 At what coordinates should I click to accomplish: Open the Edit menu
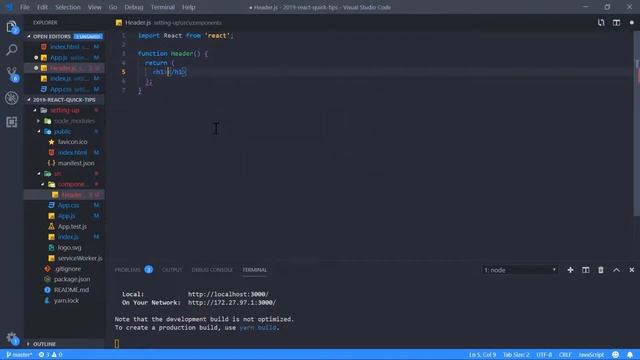42,7
